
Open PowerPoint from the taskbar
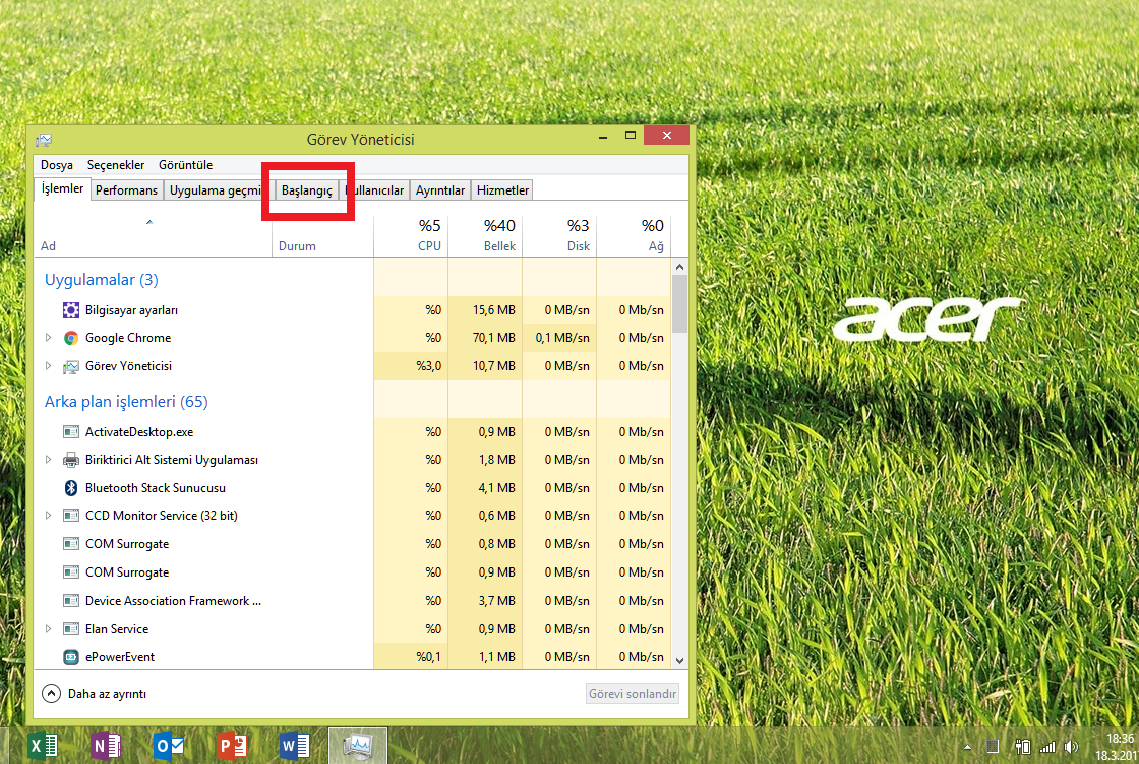(x=232, y=746)
